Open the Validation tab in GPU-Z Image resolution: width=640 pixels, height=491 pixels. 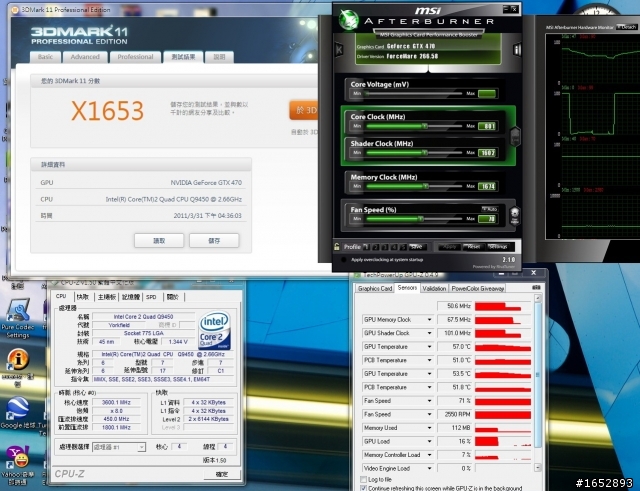[x=434, y=289]
